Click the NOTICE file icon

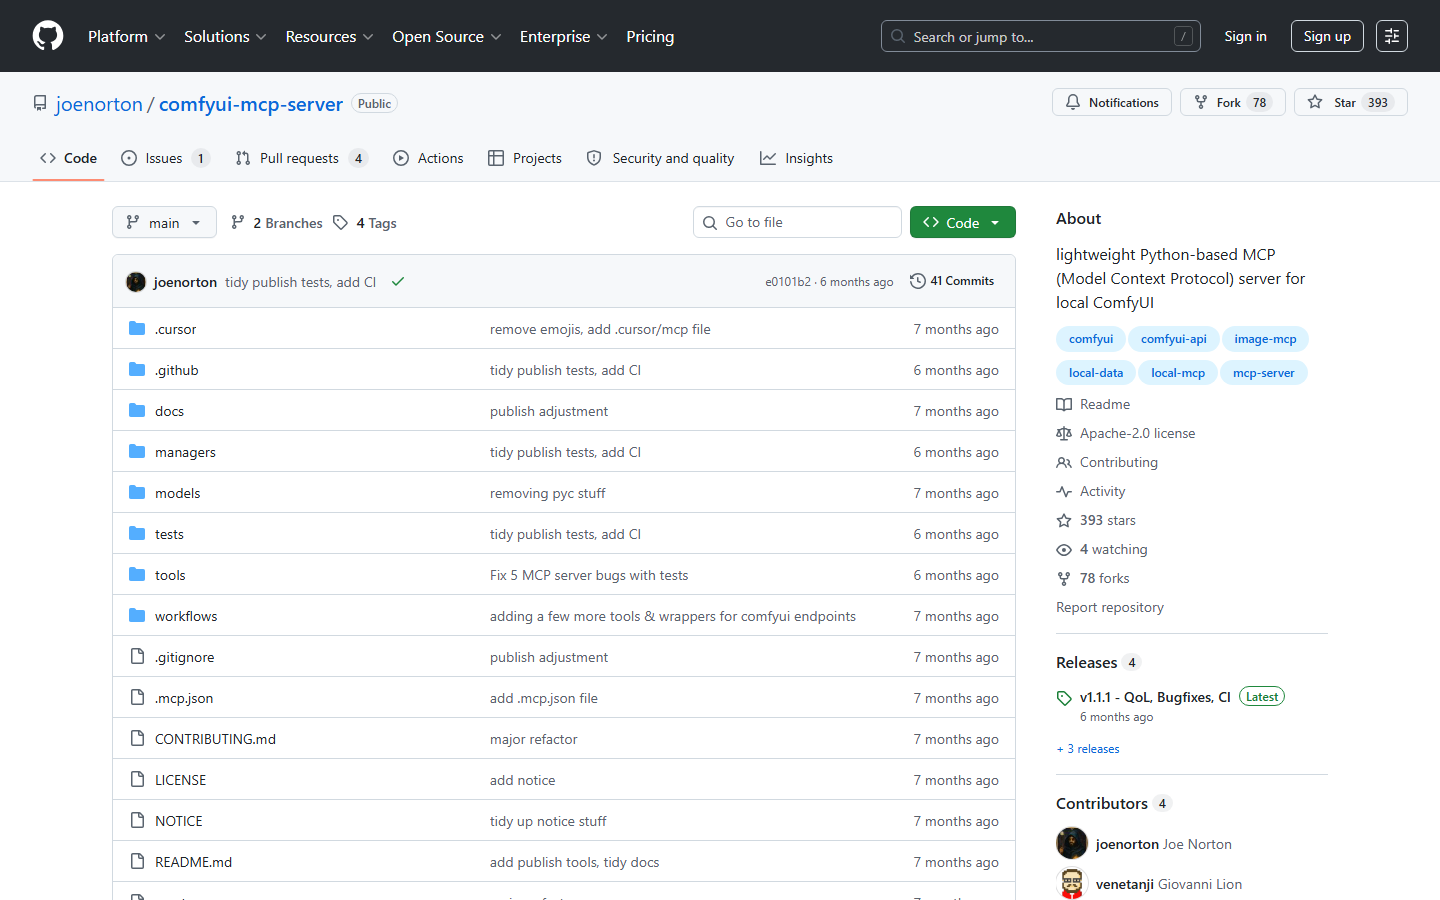(137, 821)
